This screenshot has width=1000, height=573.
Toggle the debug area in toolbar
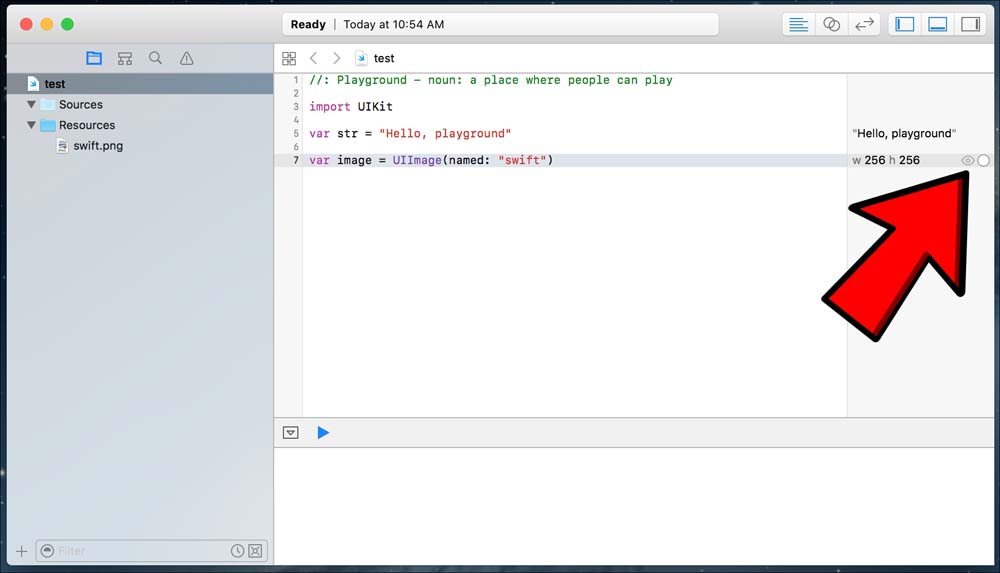pos(938,24)
